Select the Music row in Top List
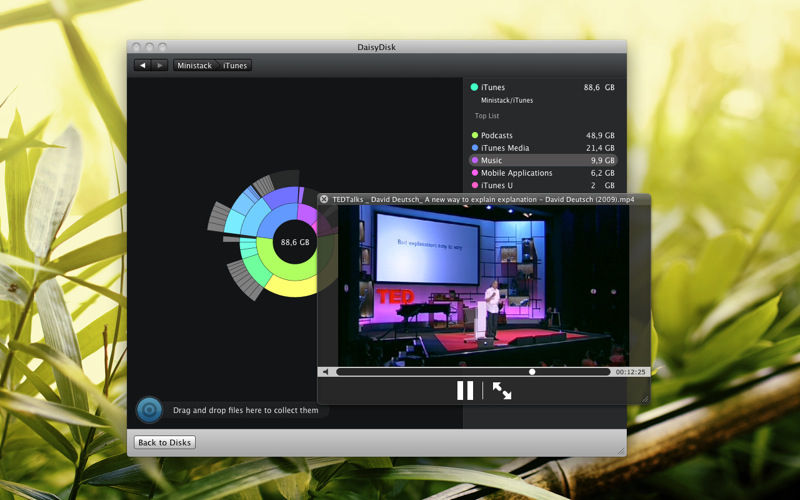This screenshot has width=800, height=500. pos(543,160)
